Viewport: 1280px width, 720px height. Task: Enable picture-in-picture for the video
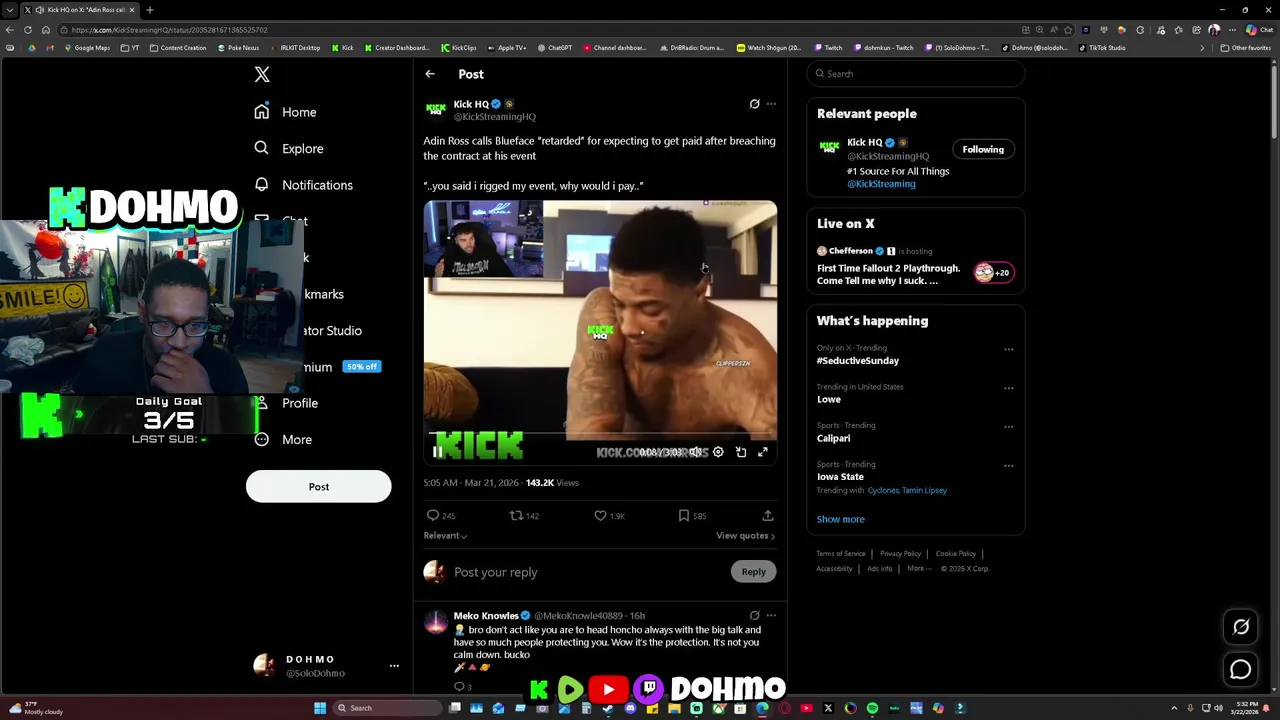coord(741,452)
